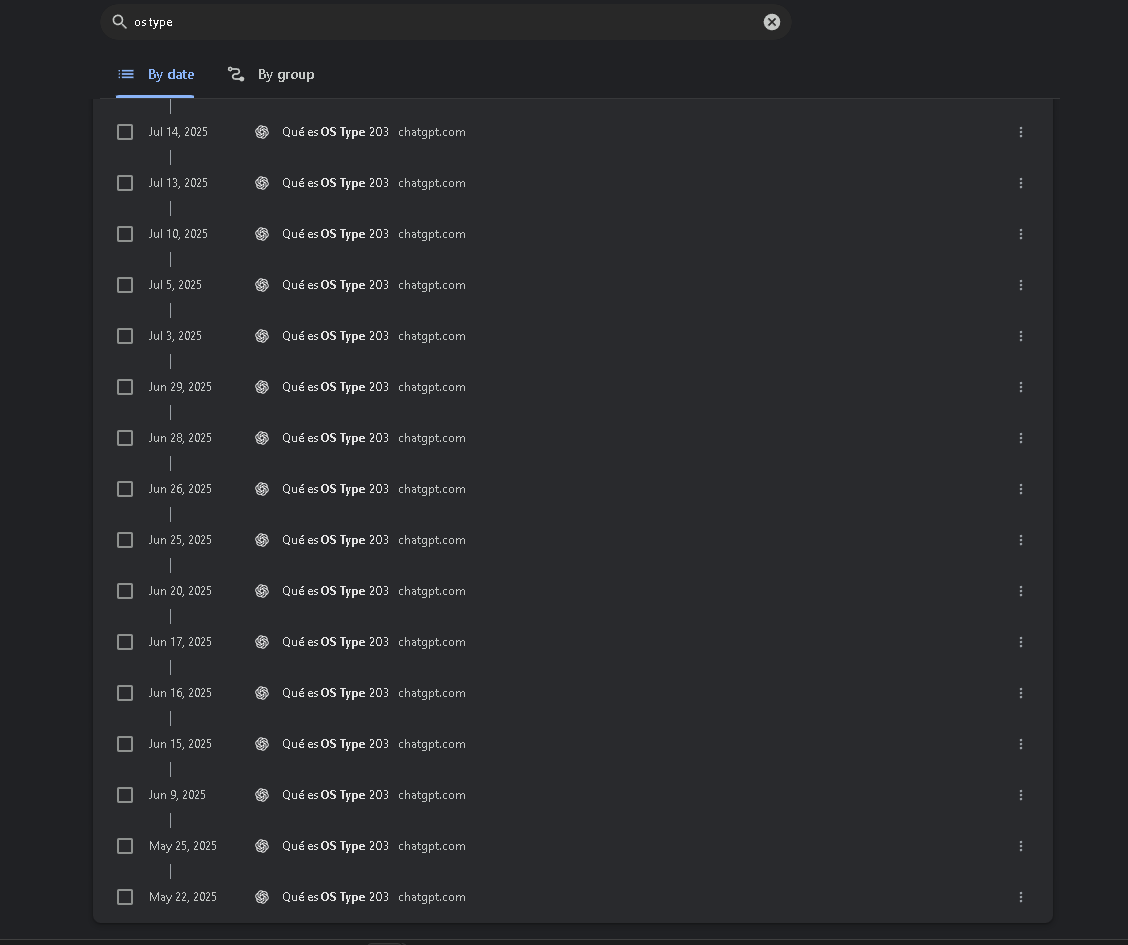
Task: Check the Jul 5, 2025 history entry
Action: tap(125, 286)
